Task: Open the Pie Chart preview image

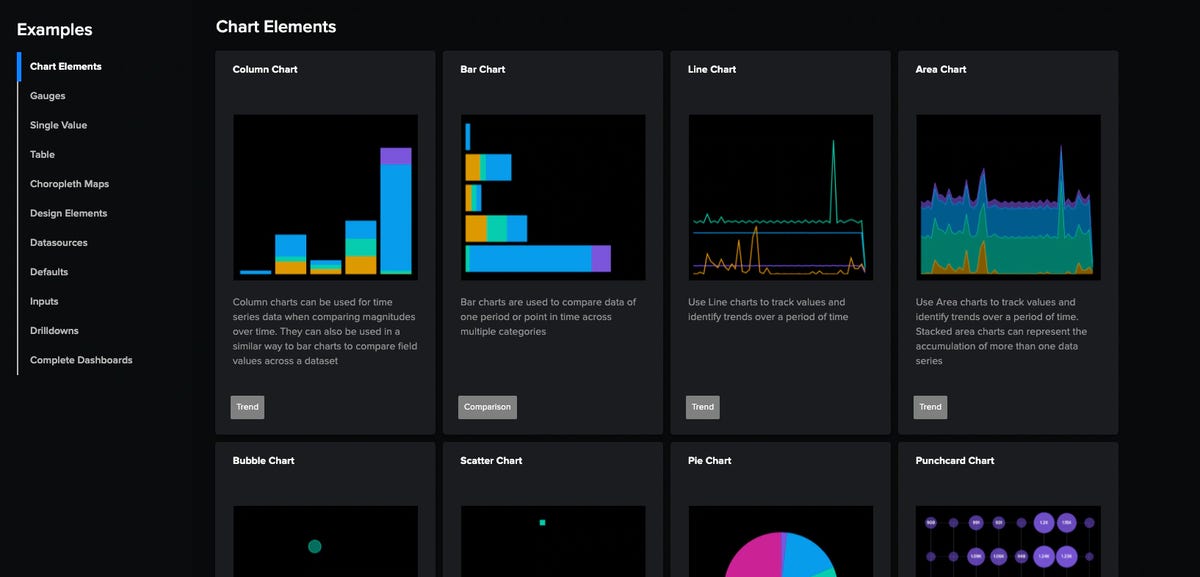Action: coord(780,541)
